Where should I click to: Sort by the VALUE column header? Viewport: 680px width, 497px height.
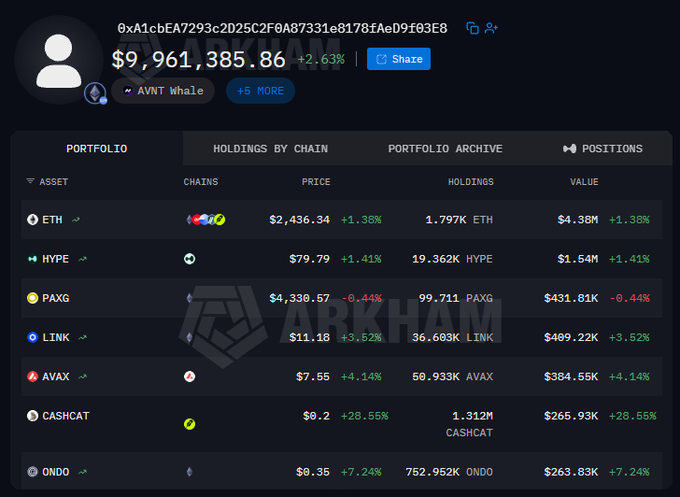point(584,182)
